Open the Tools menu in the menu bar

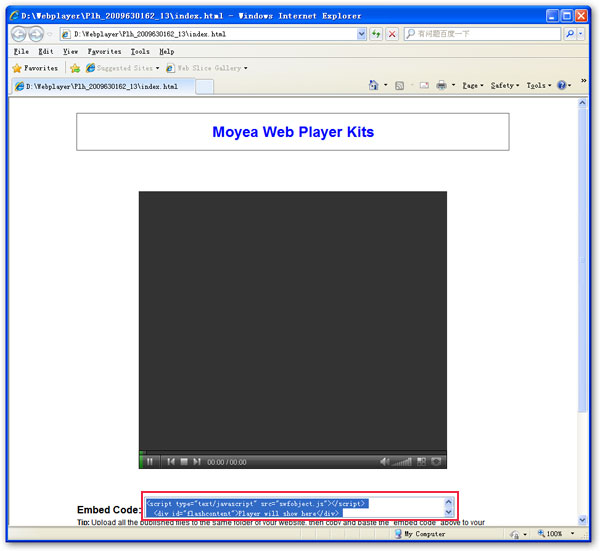[x=140, y=51]
